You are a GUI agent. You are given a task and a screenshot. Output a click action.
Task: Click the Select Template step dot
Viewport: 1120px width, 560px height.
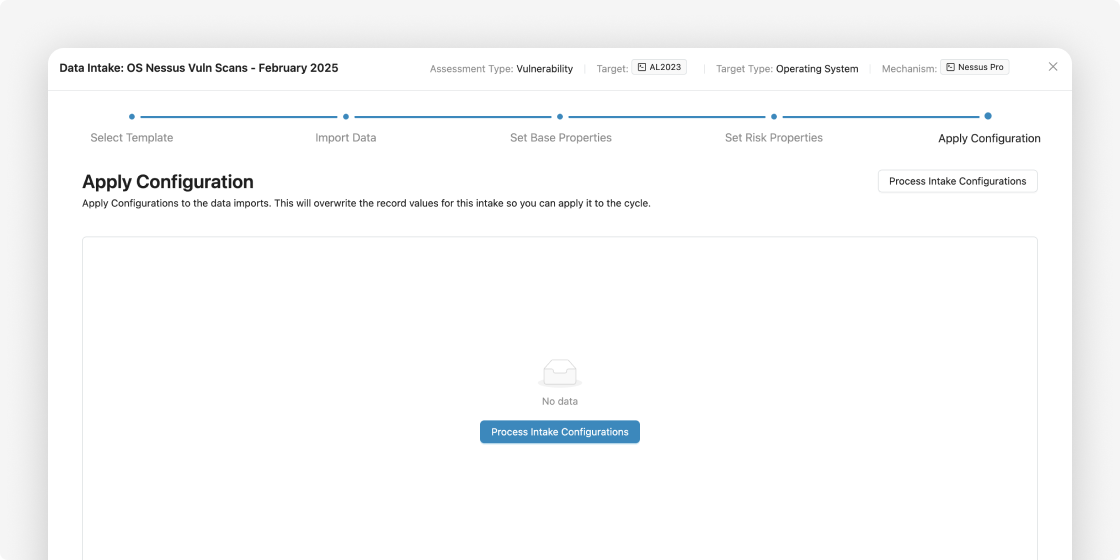(x=131, y=116)
